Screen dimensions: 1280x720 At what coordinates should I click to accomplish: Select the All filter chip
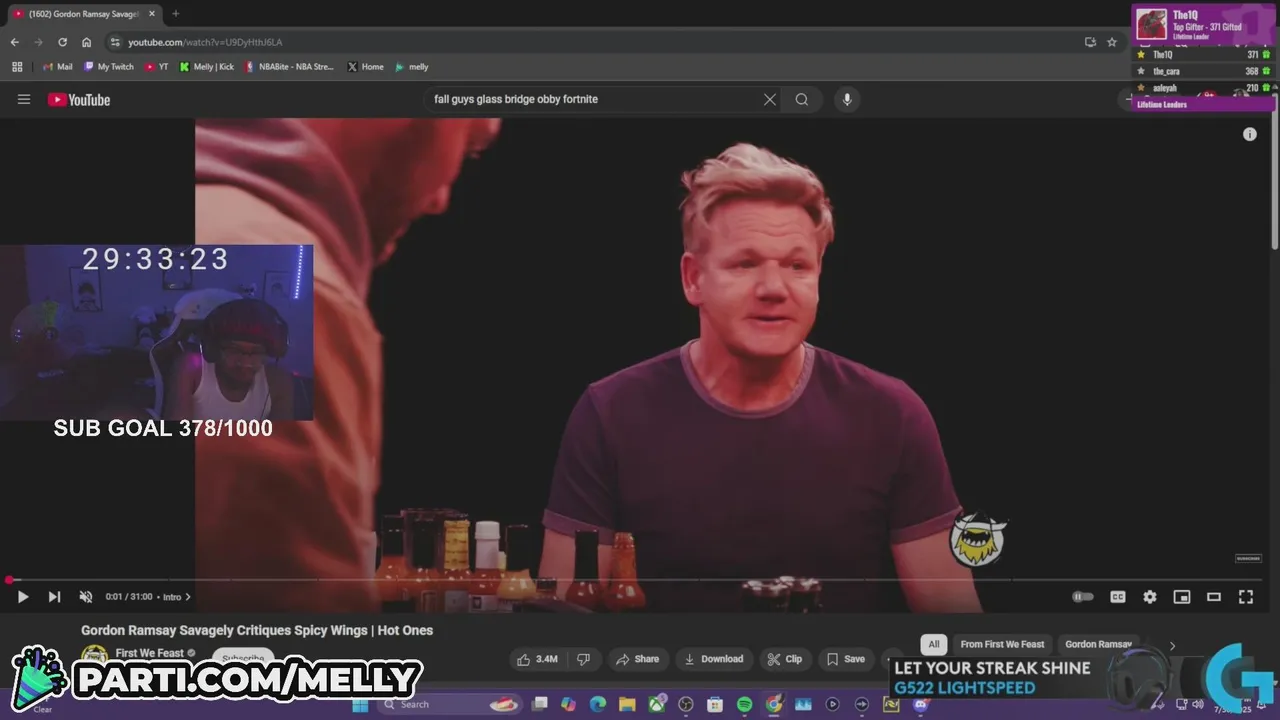[x=934, y=645]
